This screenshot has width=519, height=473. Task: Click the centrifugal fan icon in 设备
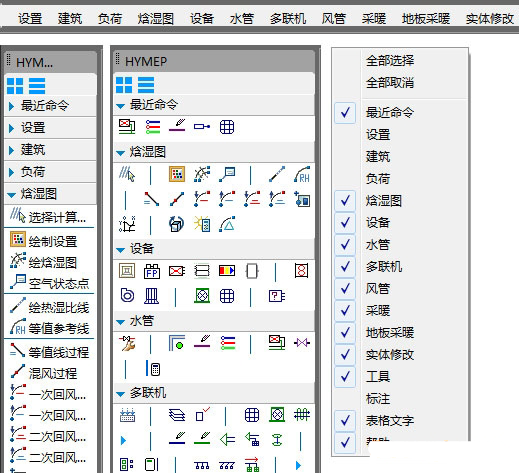(x=127, y=296)
